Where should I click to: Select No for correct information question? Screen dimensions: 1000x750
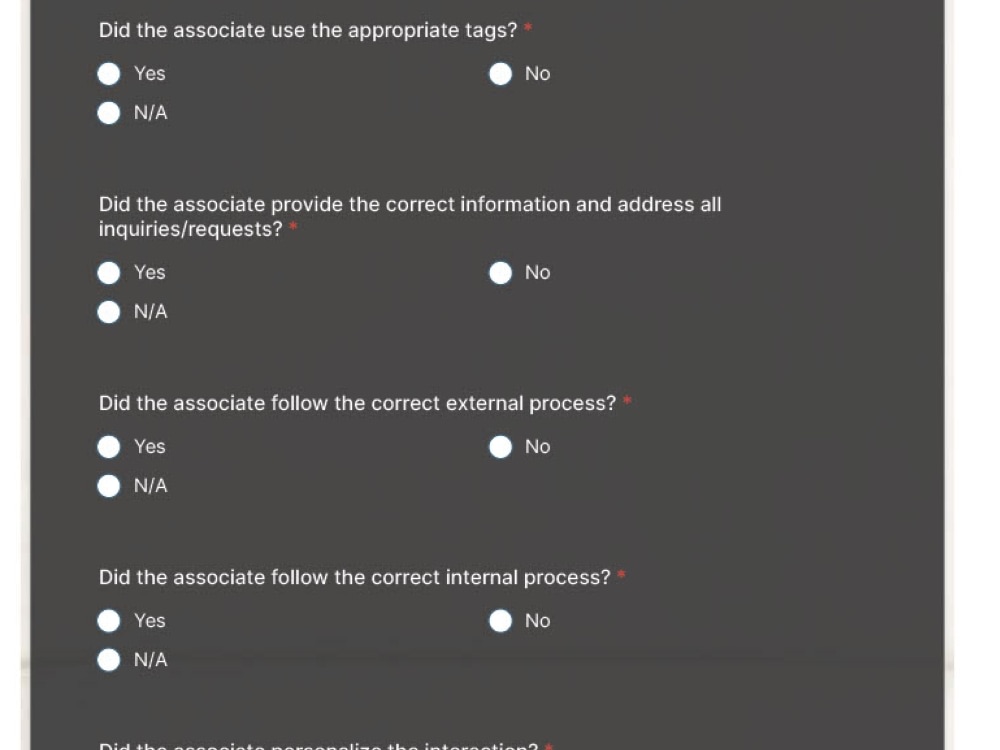click(x=500, y=273)
